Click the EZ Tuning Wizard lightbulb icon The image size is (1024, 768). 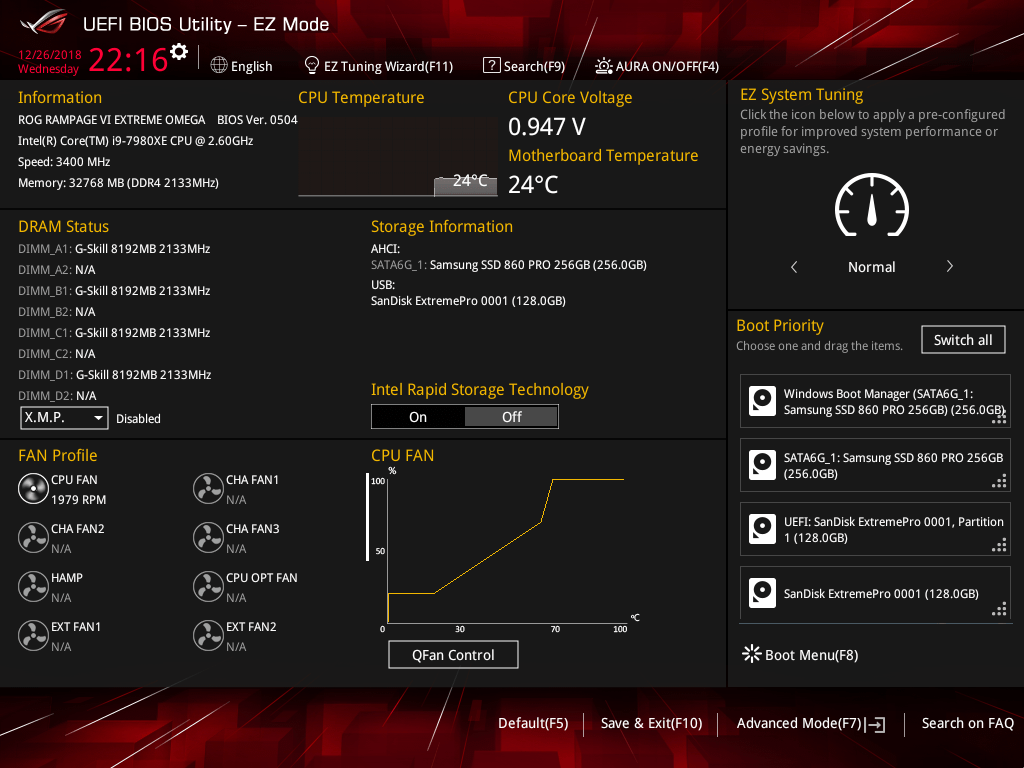click(x=312, y=65)
